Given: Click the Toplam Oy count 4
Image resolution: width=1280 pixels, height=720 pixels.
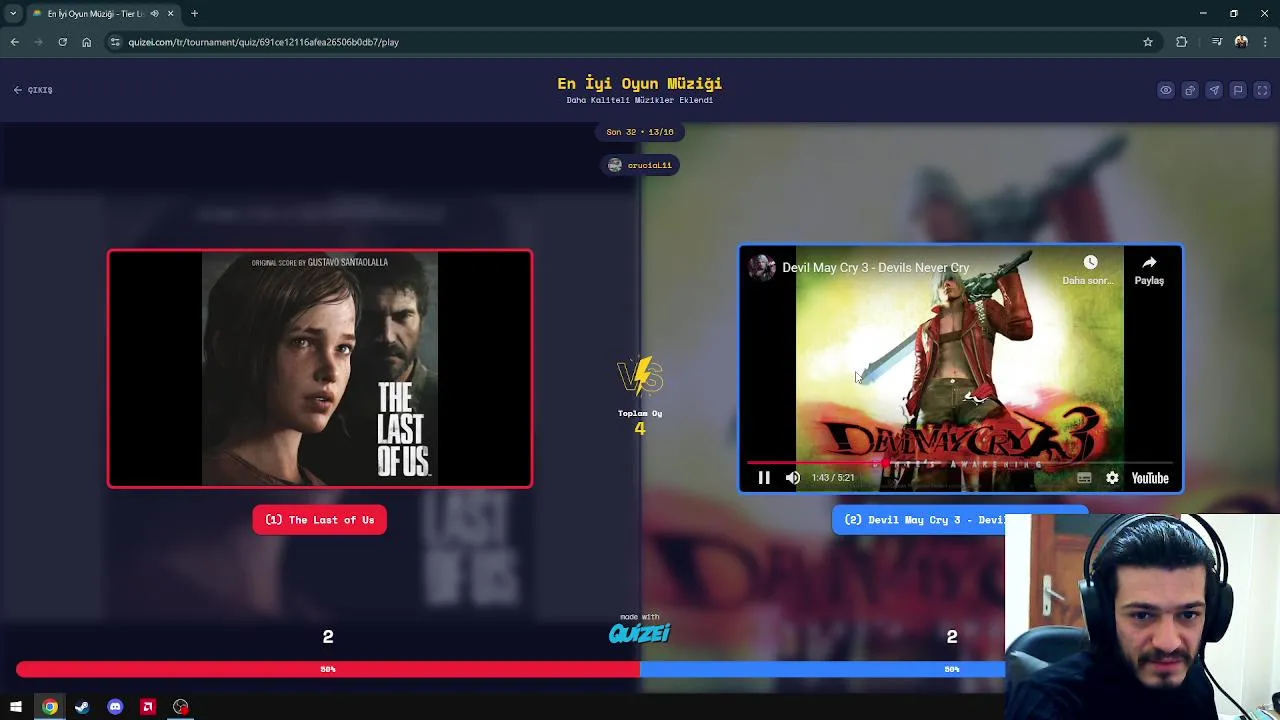Looking at the screenshot, I should (640, 429).
